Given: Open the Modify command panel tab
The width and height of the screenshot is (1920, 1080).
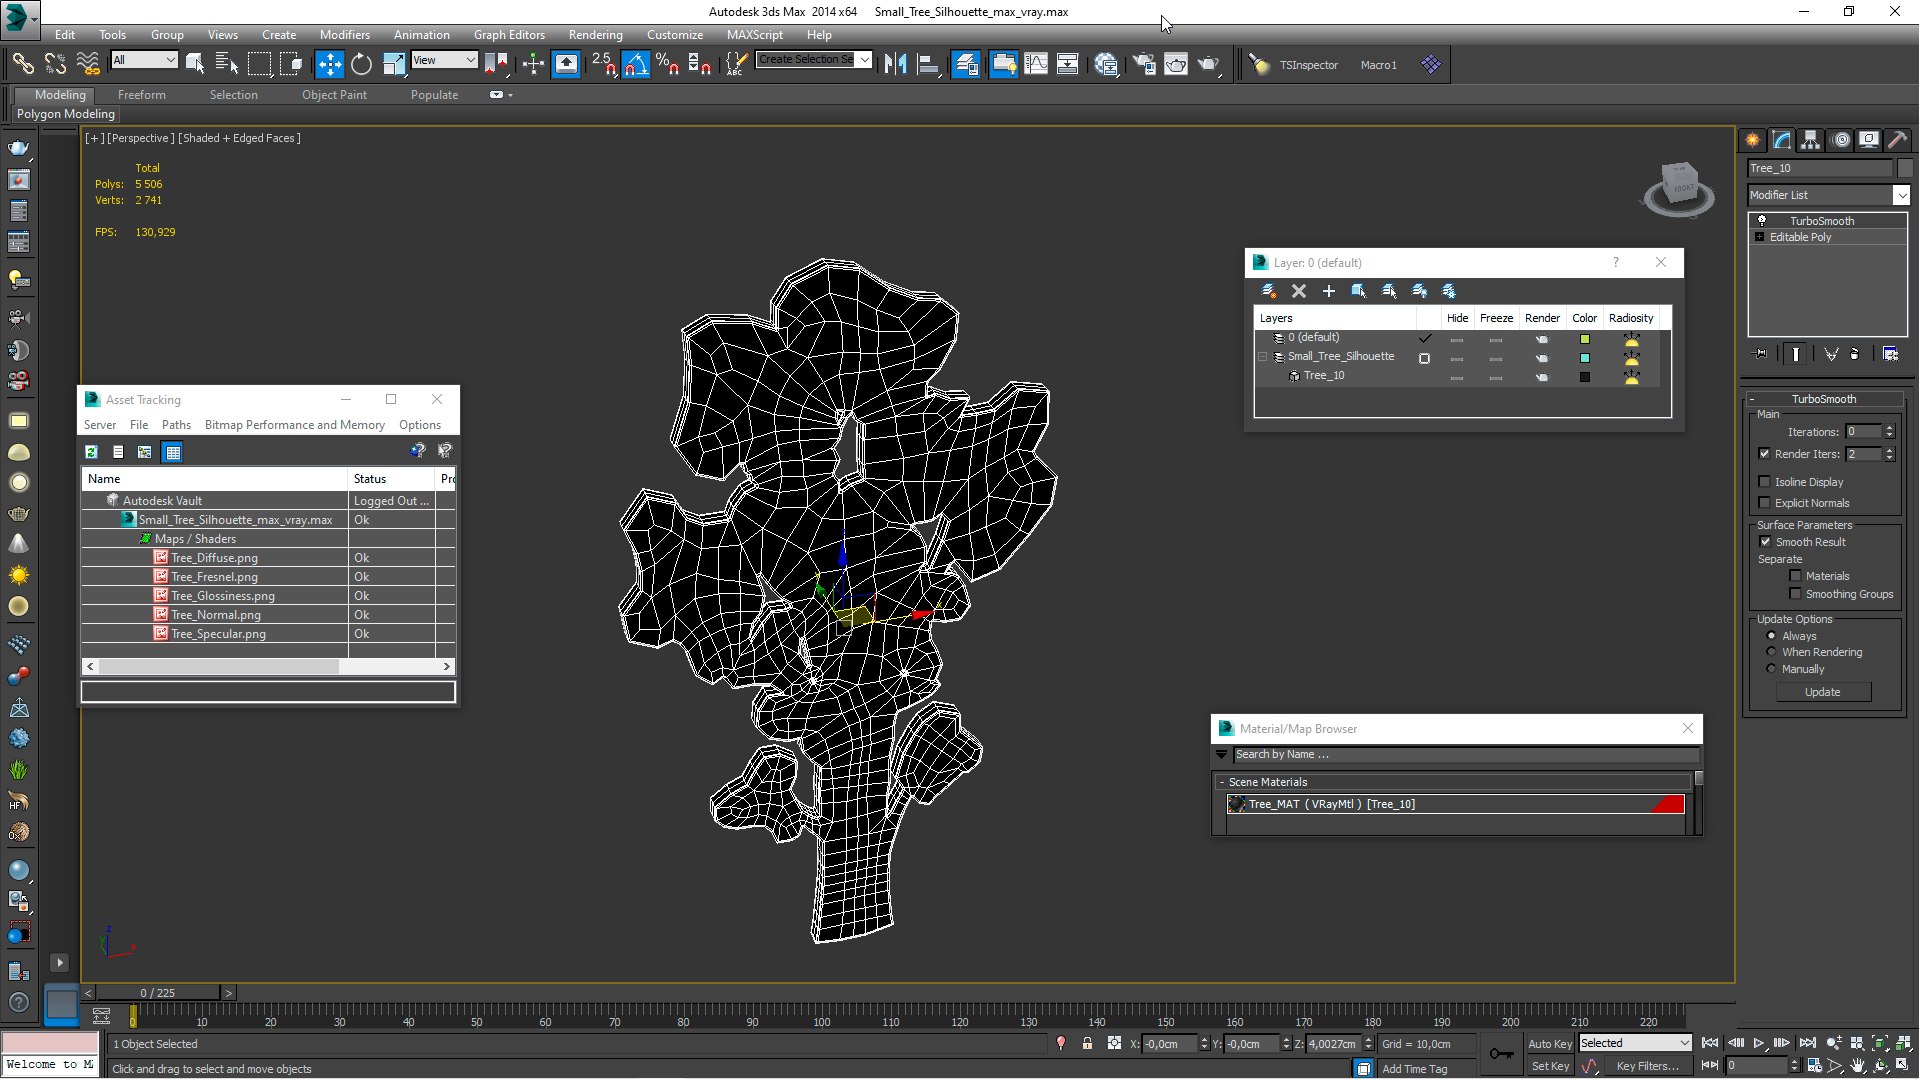Looking at the screenshot, I should 1782,140.
